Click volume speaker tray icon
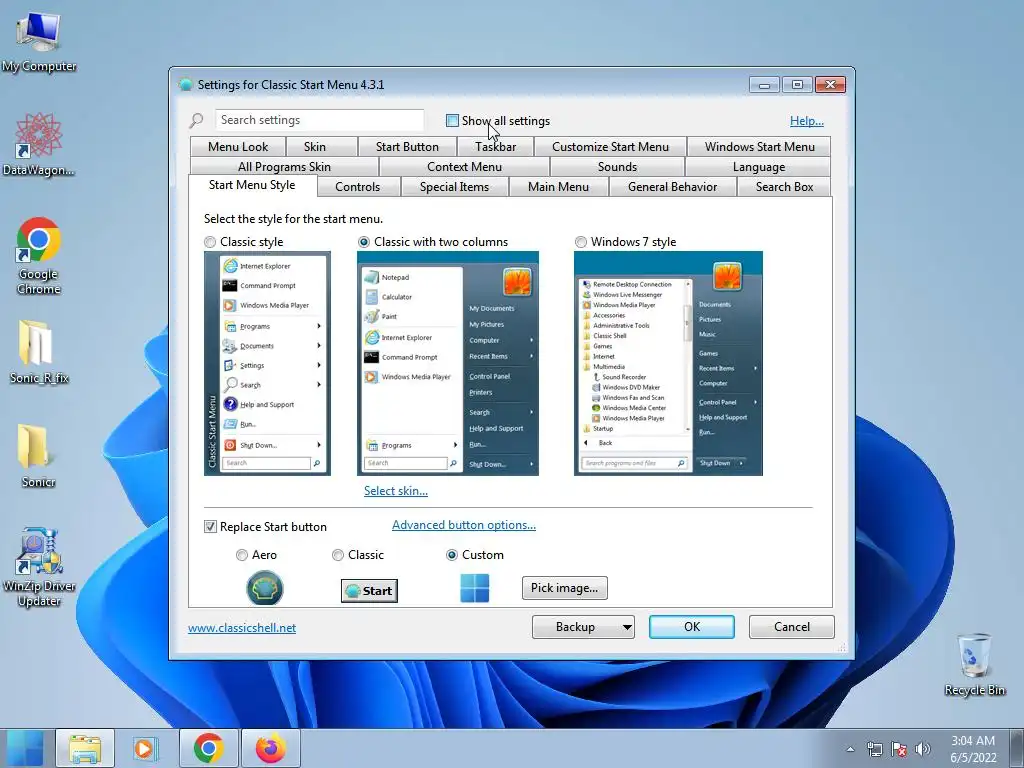The width and height of the screenshot is (1024, 768). (922, 749)
